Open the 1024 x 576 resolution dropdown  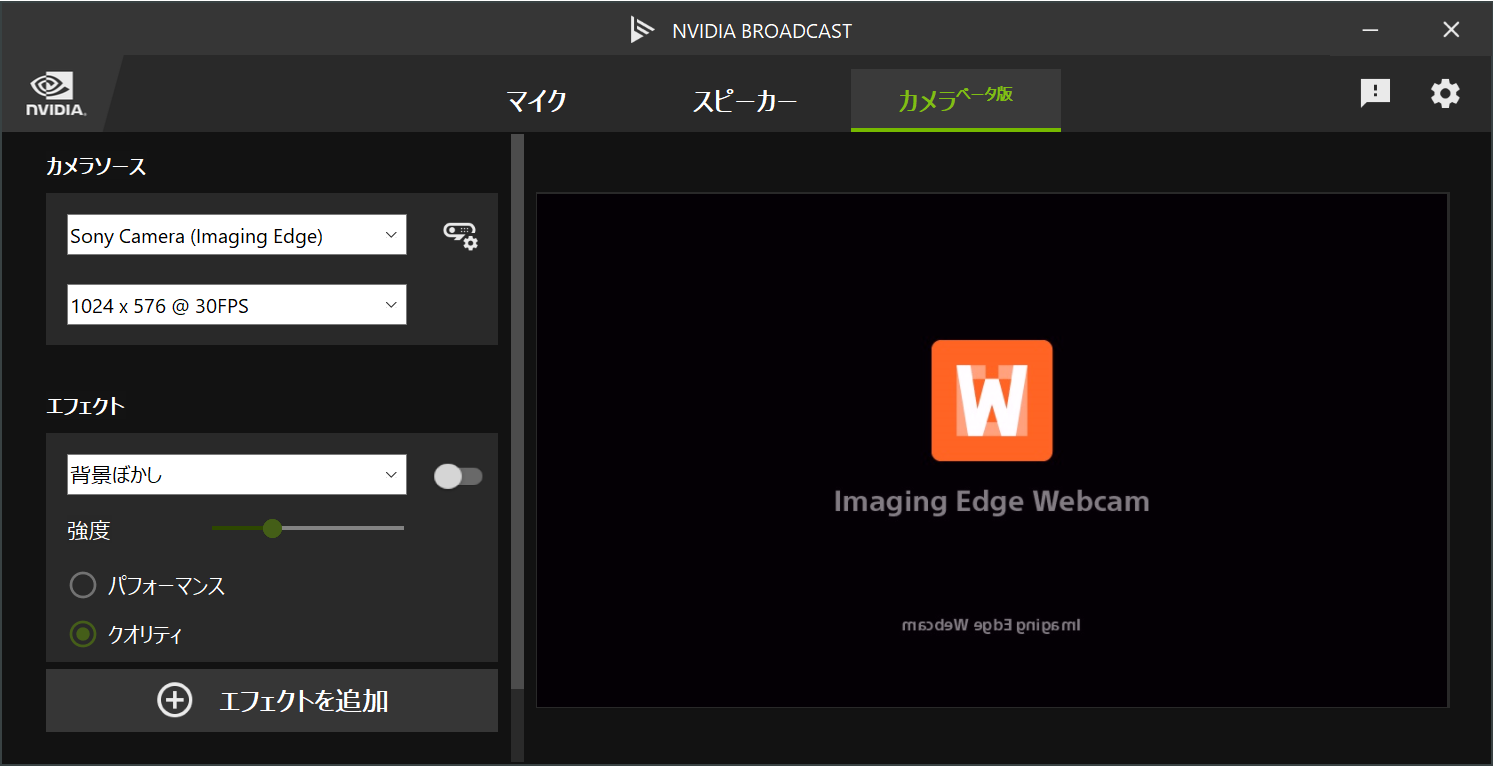tap(237, 304)
